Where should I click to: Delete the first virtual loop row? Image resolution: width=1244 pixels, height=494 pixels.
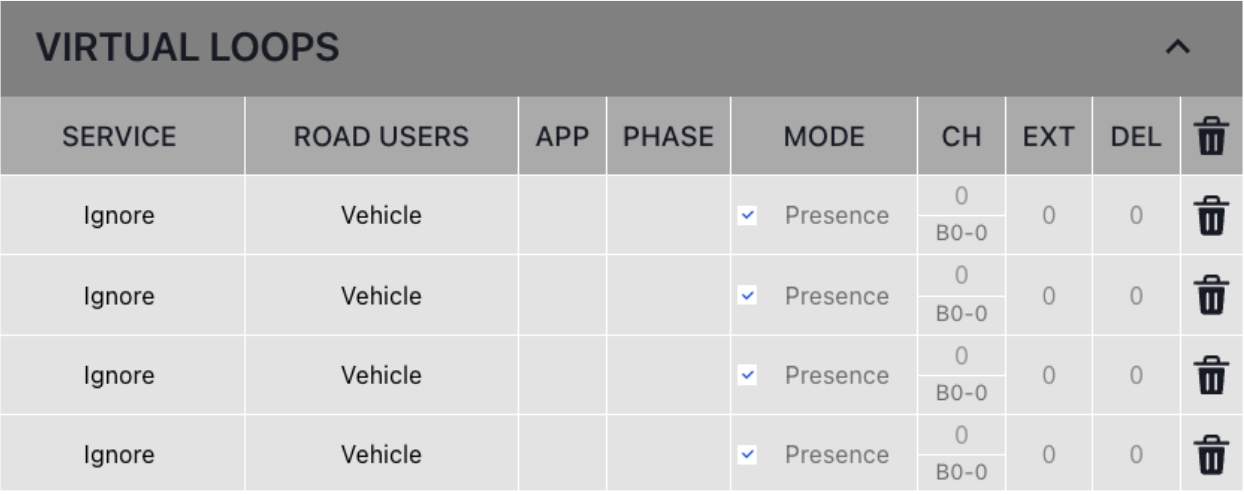point(1211,216)
